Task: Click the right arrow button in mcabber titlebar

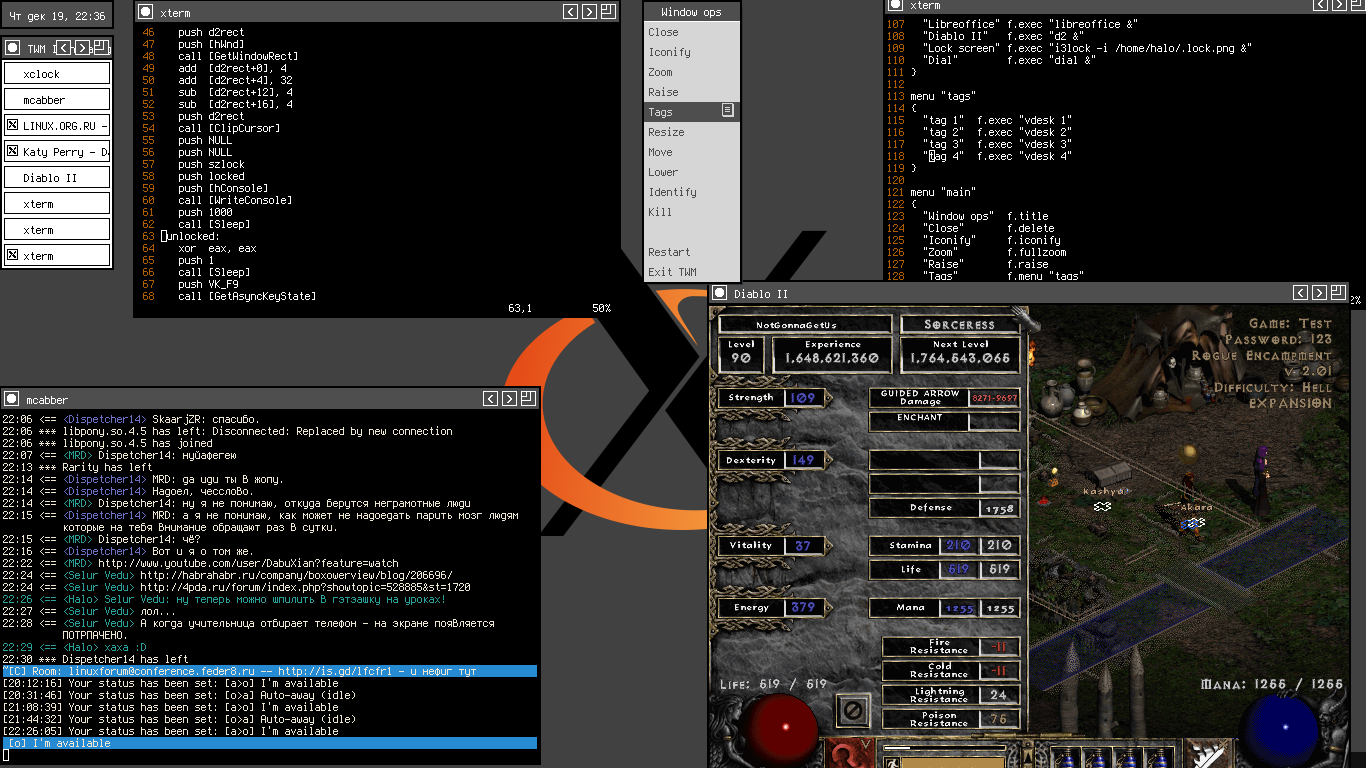Action: click(509, 399)
